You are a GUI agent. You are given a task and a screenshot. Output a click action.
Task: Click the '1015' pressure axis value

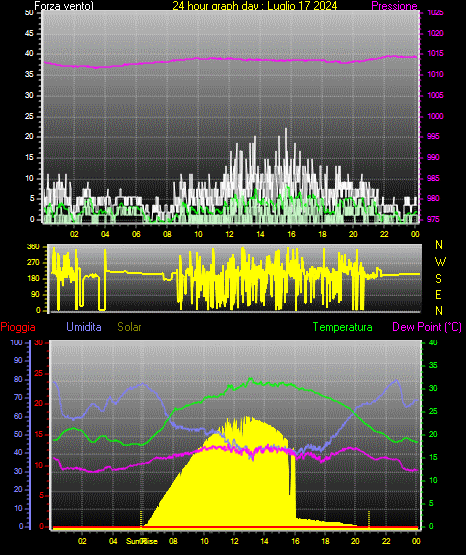[436, 53]
